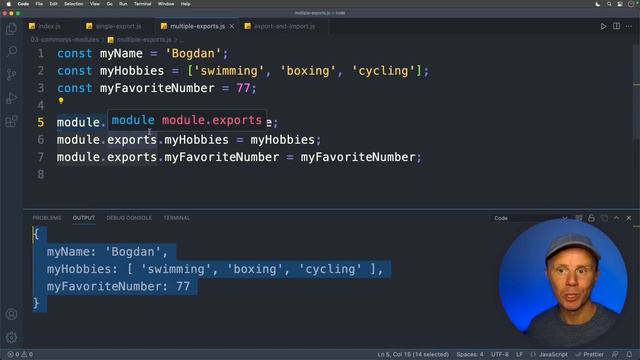Screen dimensions: 640x360
Task: Open the Go menu
Action: pos(109,4)
